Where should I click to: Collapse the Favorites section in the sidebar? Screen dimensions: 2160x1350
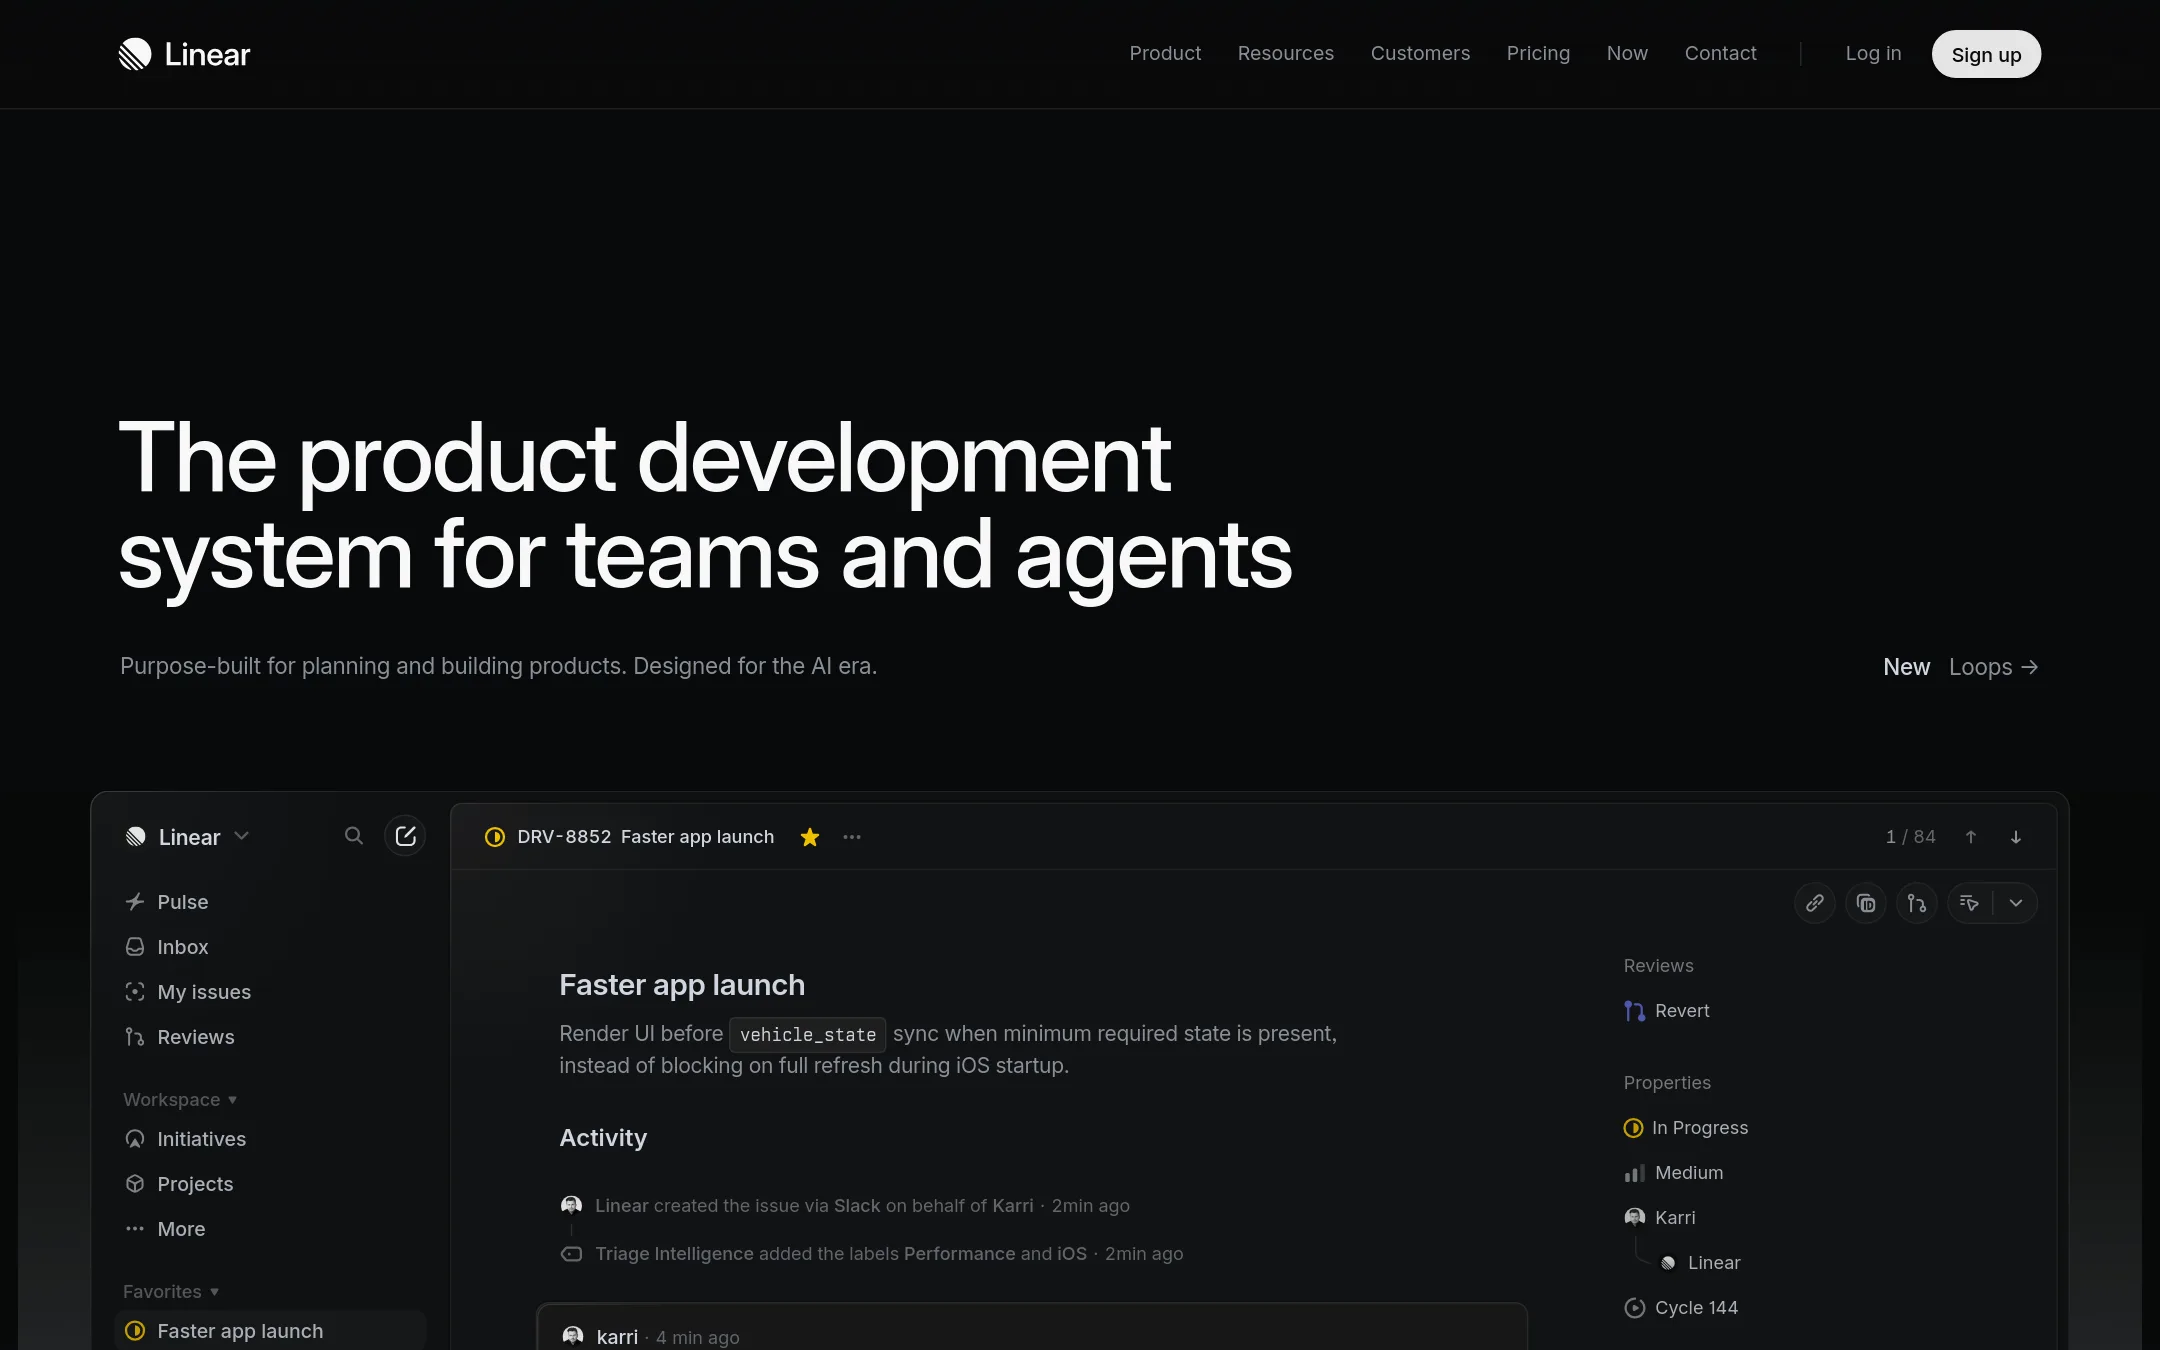tap(171, 1291)
